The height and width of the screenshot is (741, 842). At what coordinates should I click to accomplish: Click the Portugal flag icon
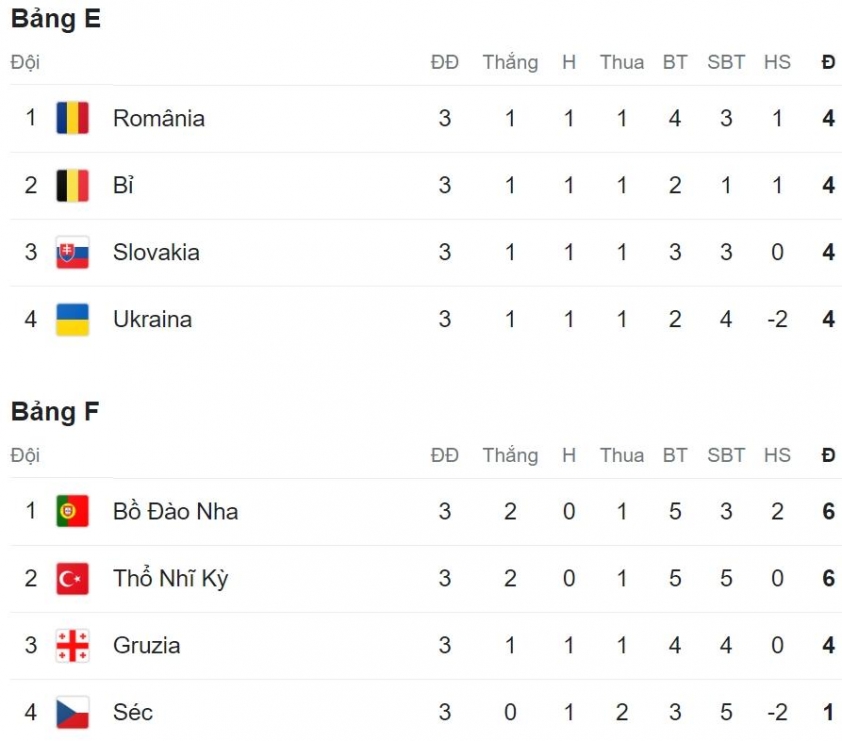72,511
